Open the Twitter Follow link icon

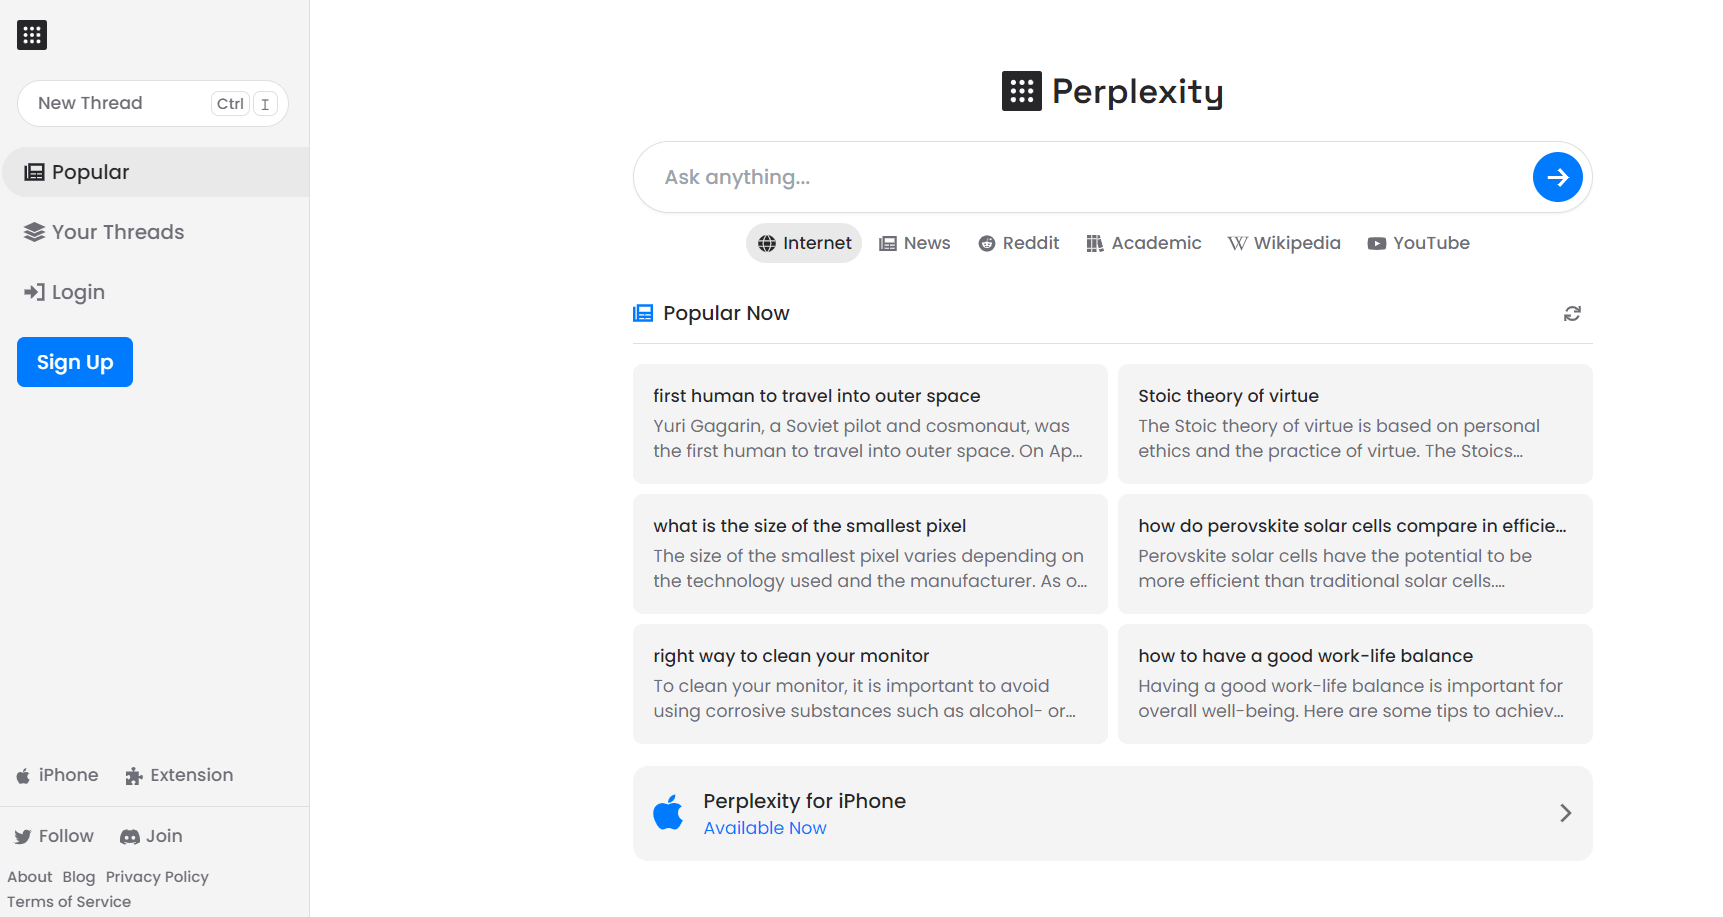(23, 836)
